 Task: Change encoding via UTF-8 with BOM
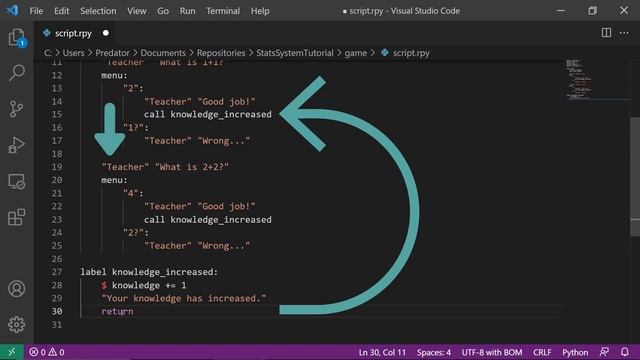click(492, 352)
